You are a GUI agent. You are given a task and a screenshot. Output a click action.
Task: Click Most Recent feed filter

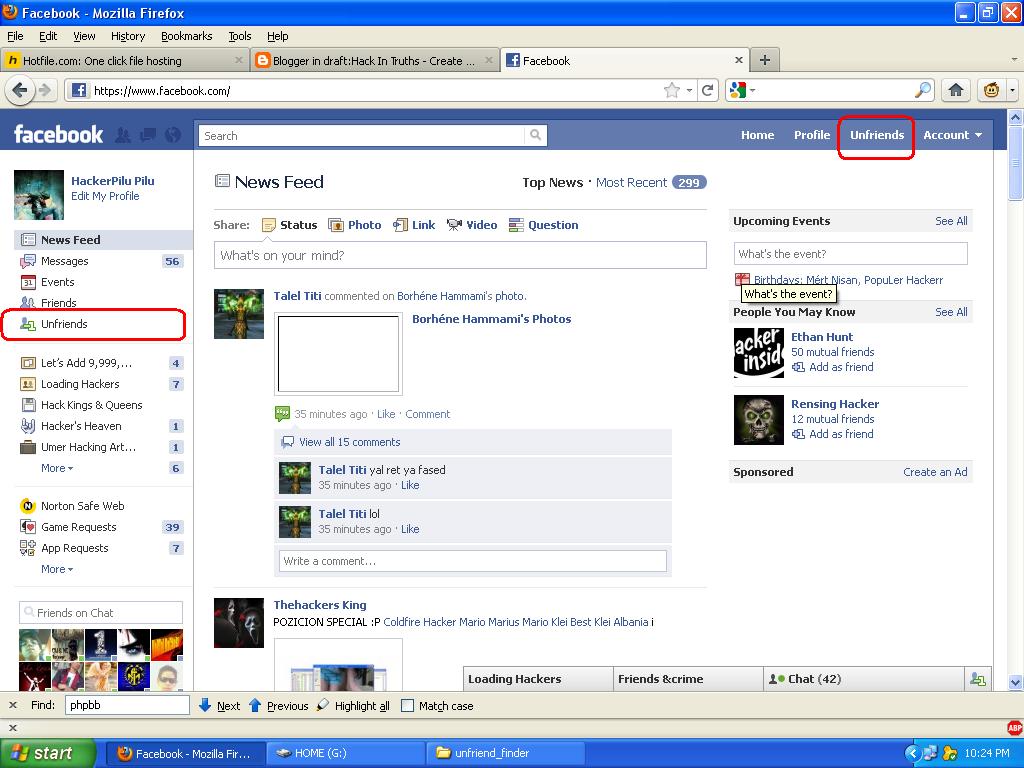(632, 183)
